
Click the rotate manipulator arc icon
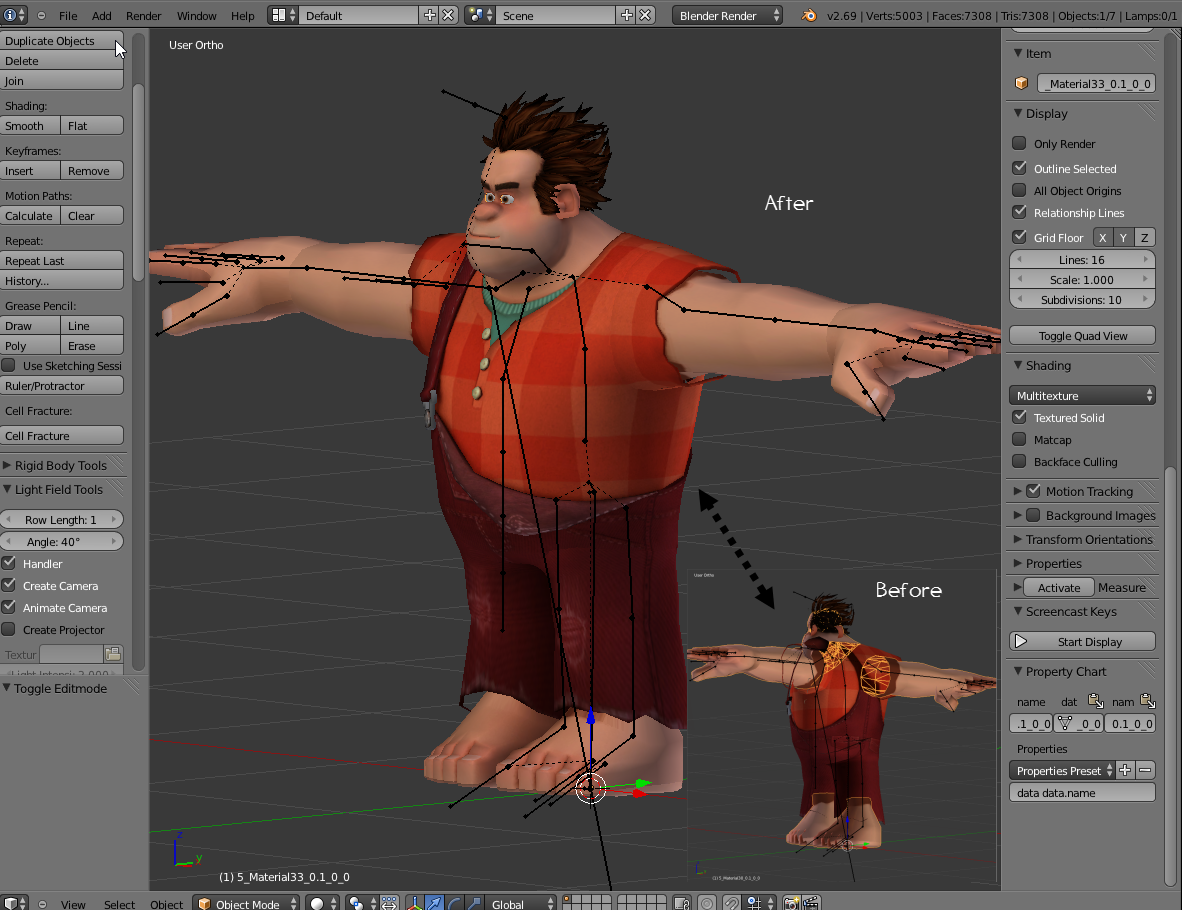(455, 903)
